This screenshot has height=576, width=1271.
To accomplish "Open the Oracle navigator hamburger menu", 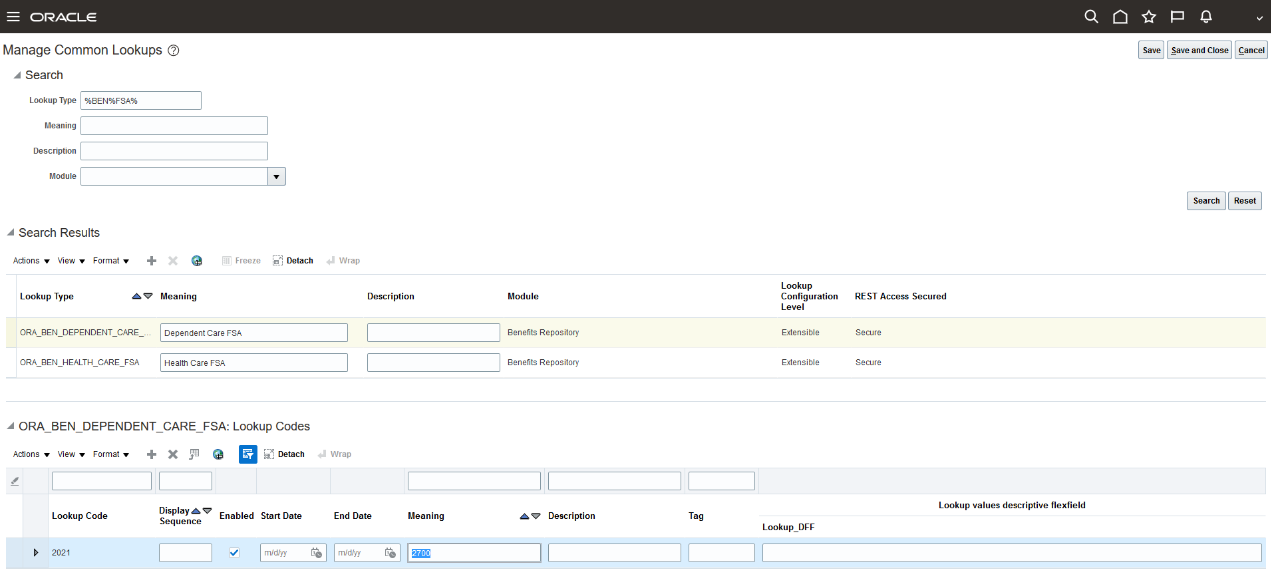I will click(13, 17).
